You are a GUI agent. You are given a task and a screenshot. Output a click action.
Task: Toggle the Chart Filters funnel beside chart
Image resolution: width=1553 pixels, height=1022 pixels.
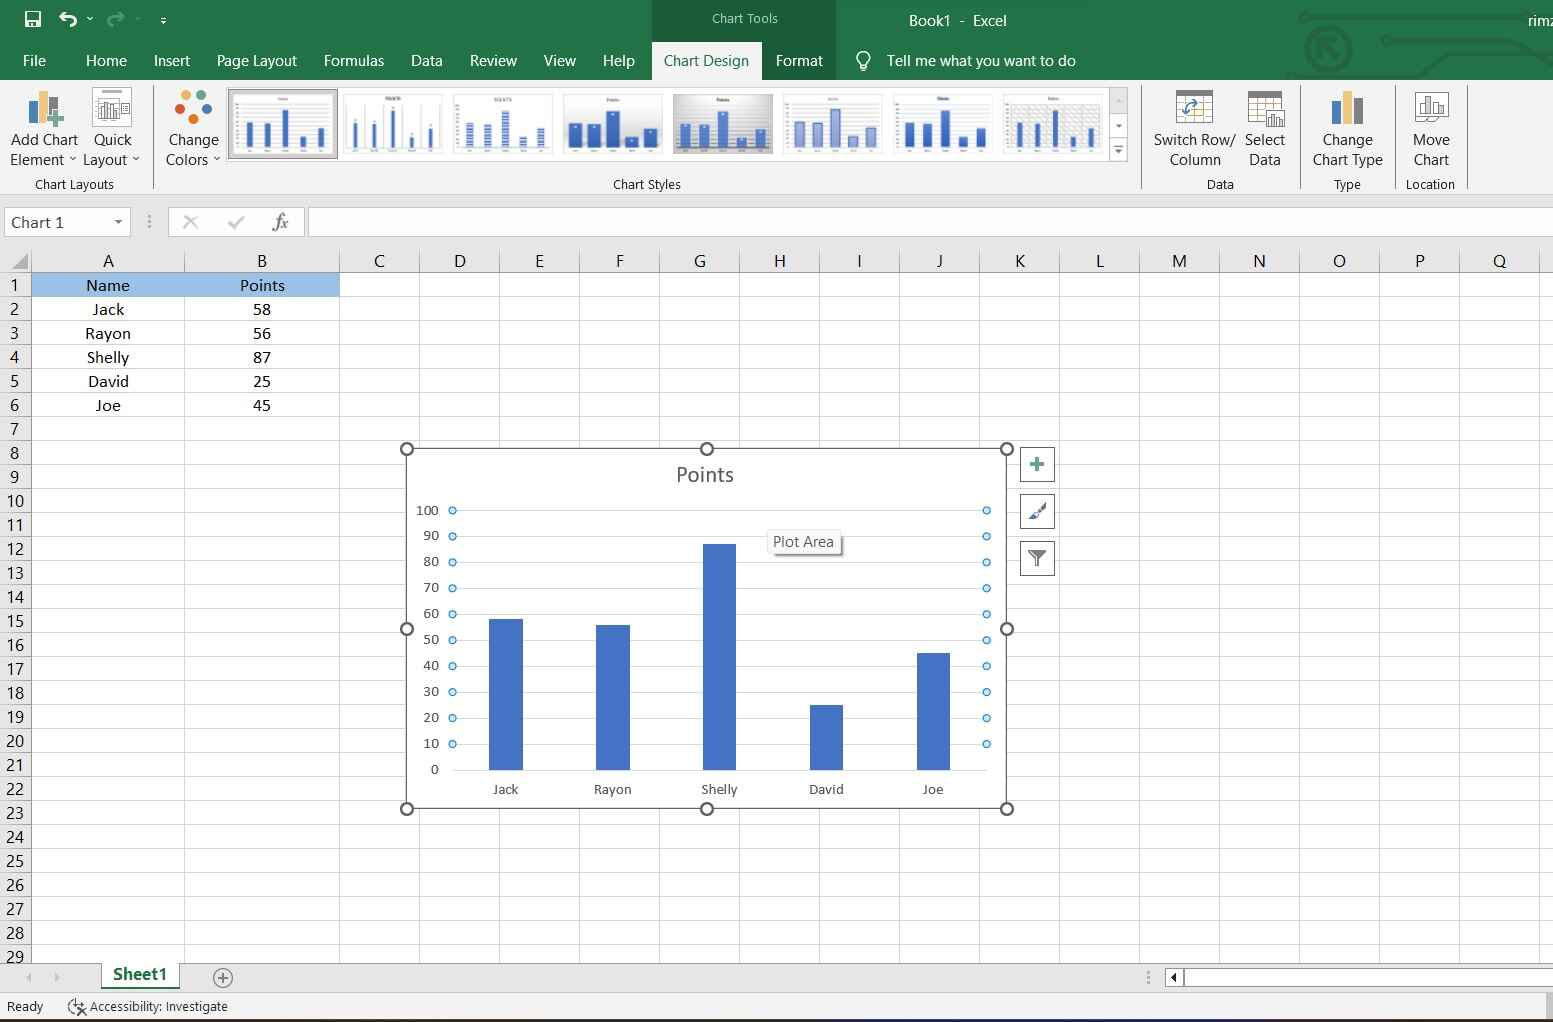tap(1037, 558)
